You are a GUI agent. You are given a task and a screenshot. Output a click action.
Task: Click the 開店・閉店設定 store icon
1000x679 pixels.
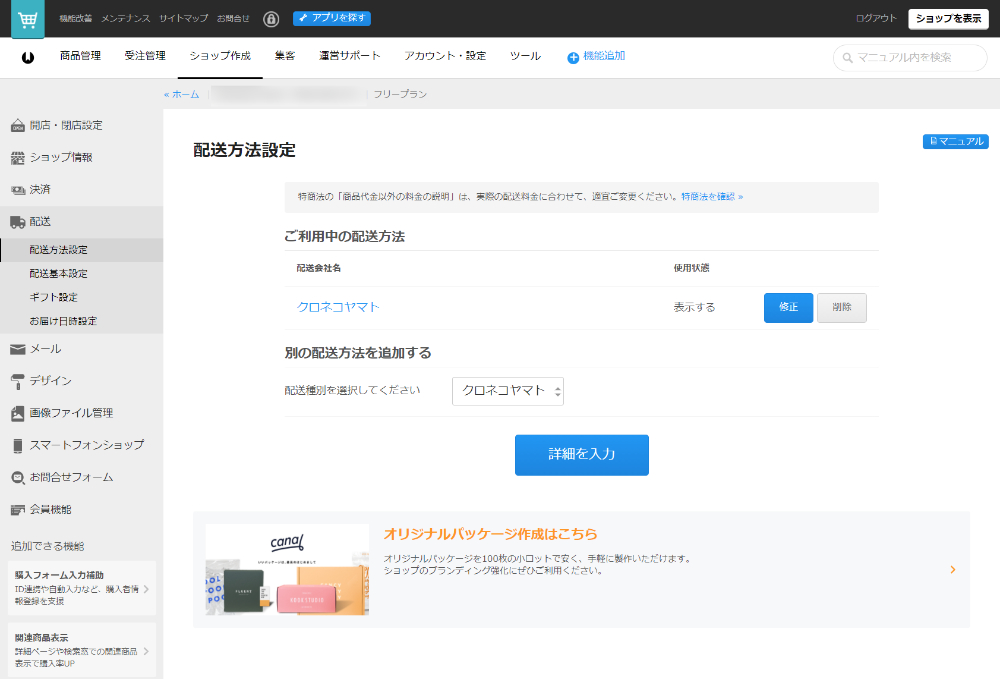(x=18, y=126)
